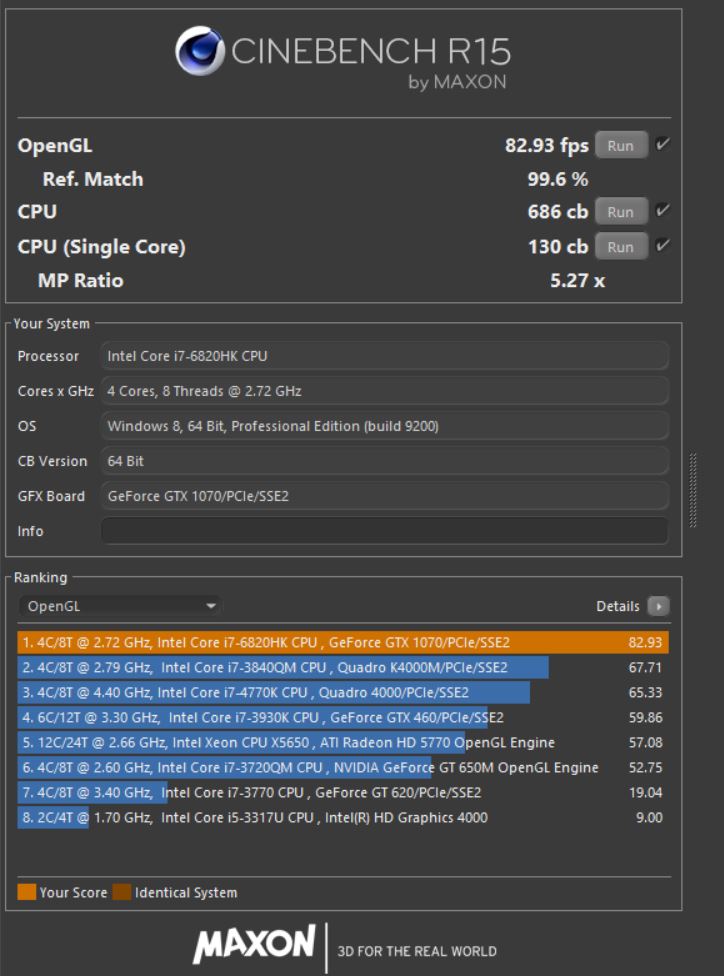Click the empty Info input field
This screenshot has width=724, height=976.
pos(384,531)
